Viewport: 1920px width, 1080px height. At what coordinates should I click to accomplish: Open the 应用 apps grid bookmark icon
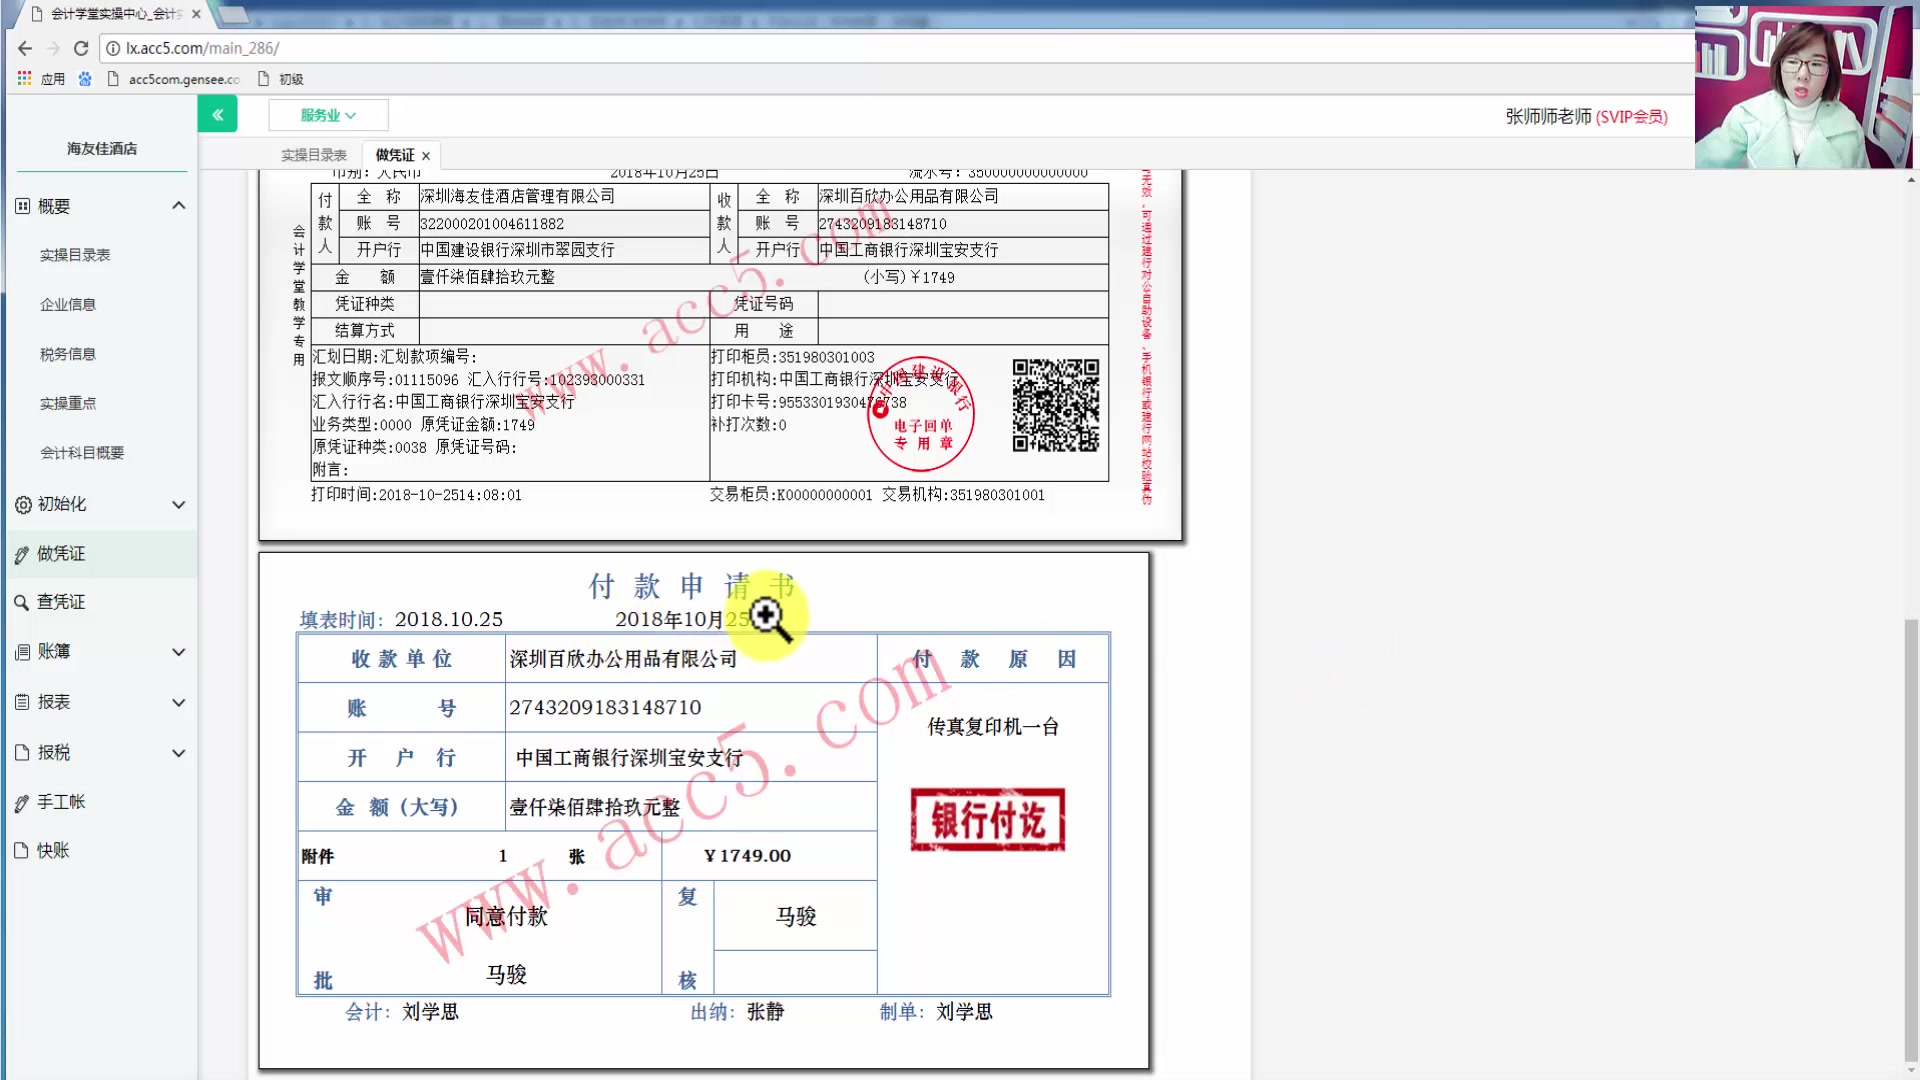24,78
